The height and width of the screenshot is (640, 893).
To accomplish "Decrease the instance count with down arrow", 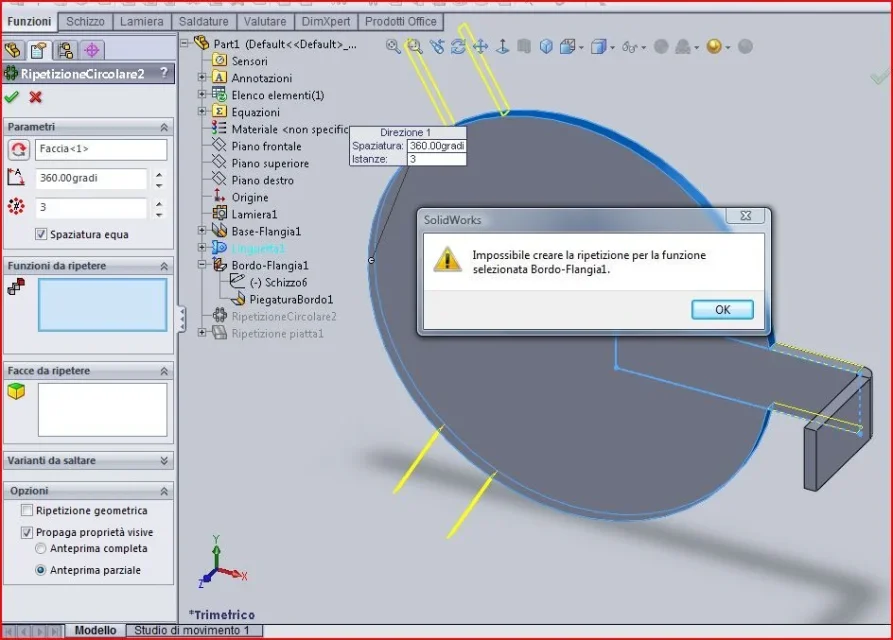I will coord(159,215).
